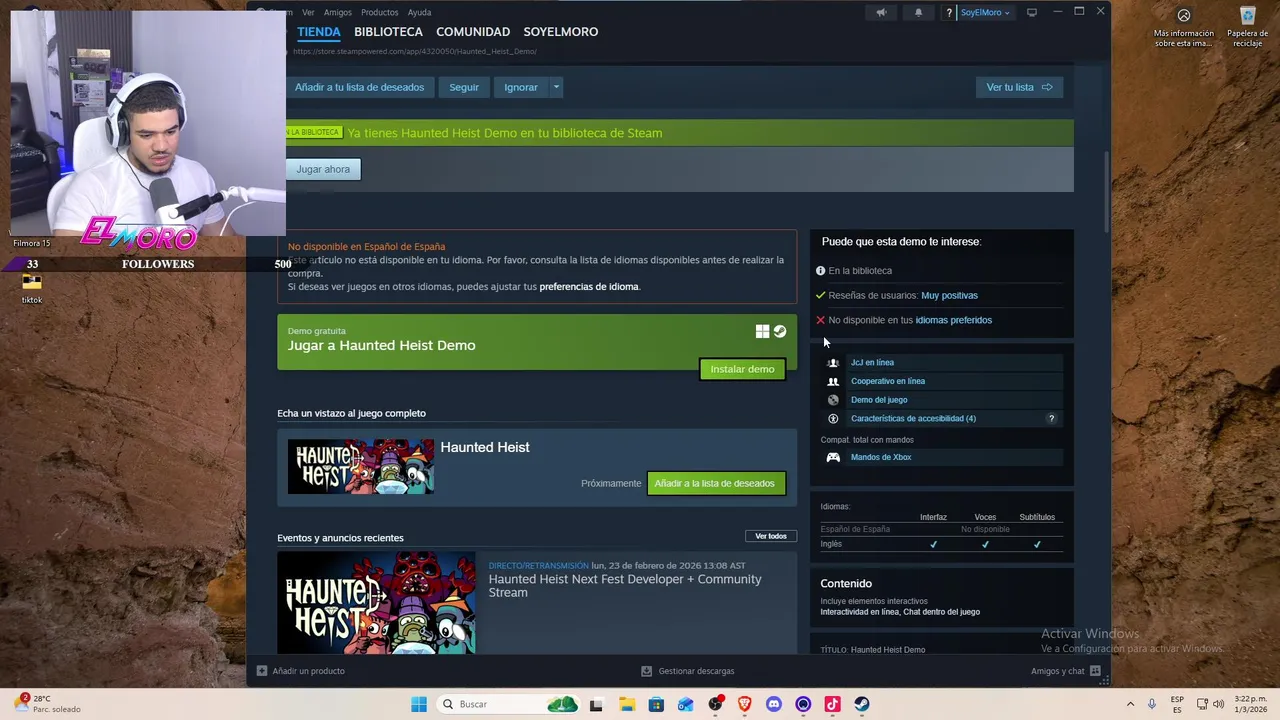
Task: Open the Task View taskbar icon
Action: point(596,704)
